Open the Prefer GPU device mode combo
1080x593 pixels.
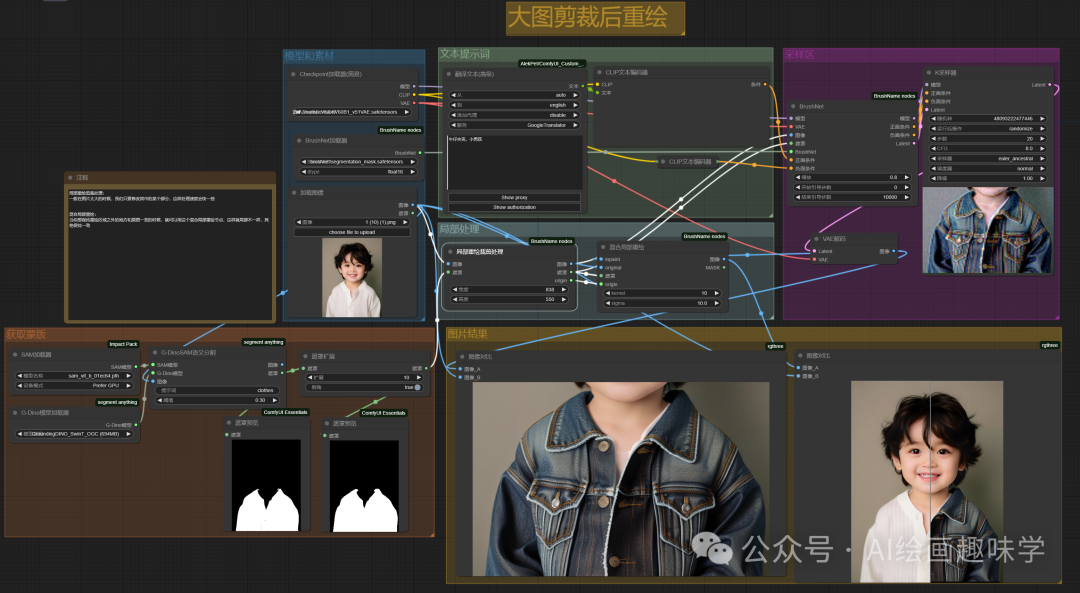(x=74, y=386)
